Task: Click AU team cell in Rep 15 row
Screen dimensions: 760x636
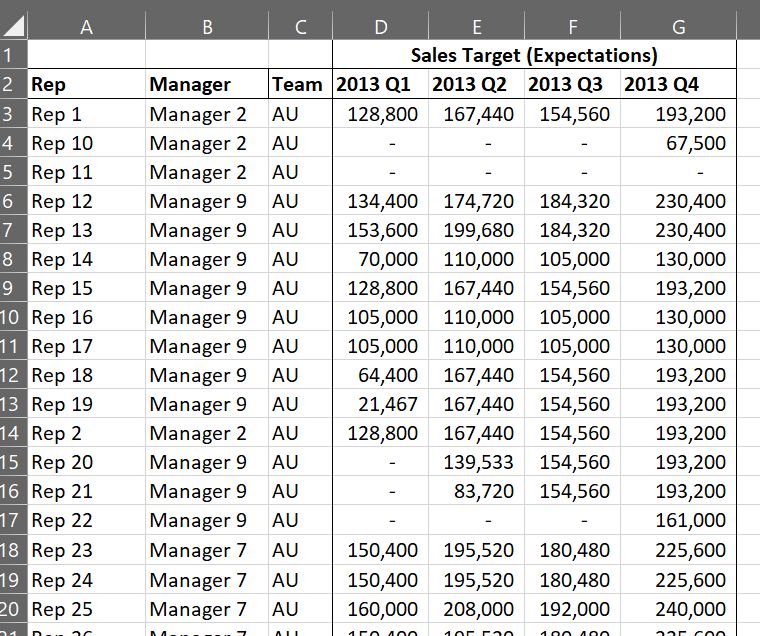Action: [301, 288]
